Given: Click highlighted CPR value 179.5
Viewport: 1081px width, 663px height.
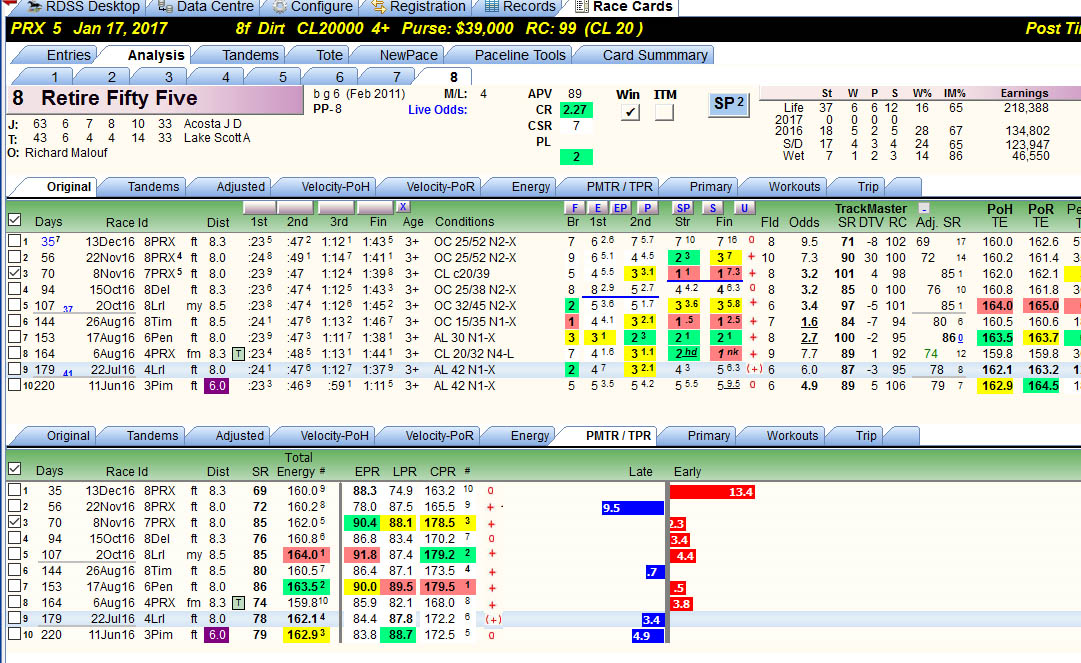Looking at the screenshot, I should [x=439, y=586].
